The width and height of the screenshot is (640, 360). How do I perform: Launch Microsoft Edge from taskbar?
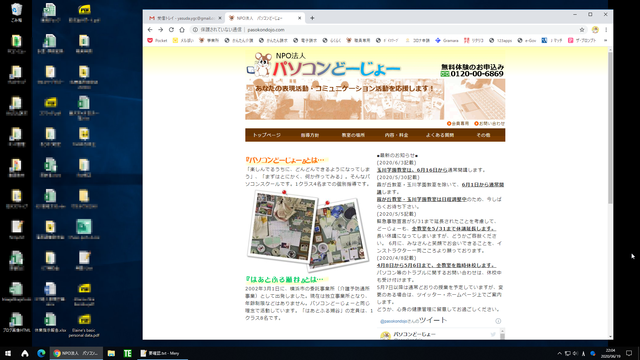click(41, 353)
